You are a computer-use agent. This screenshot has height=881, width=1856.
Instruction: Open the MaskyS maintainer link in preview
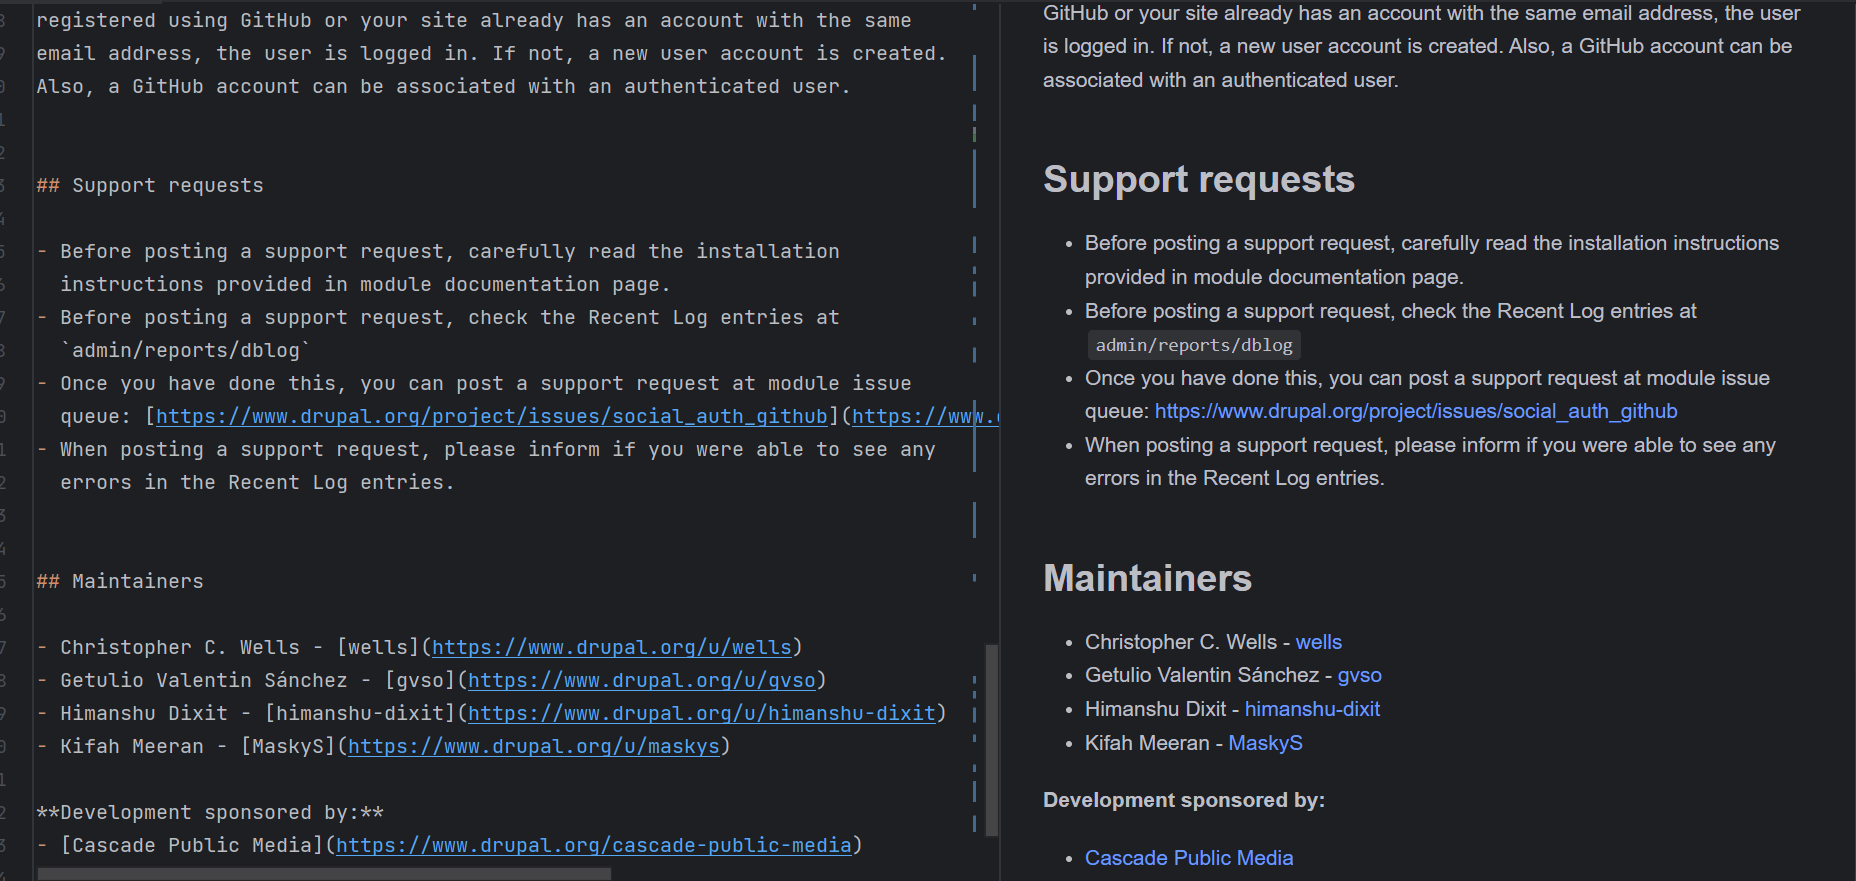[x=1265, y=743]
